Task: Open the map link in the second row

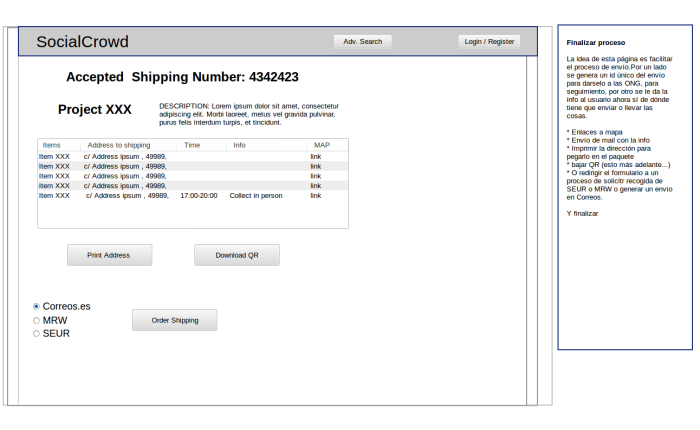Action: [x=316, y=166]
